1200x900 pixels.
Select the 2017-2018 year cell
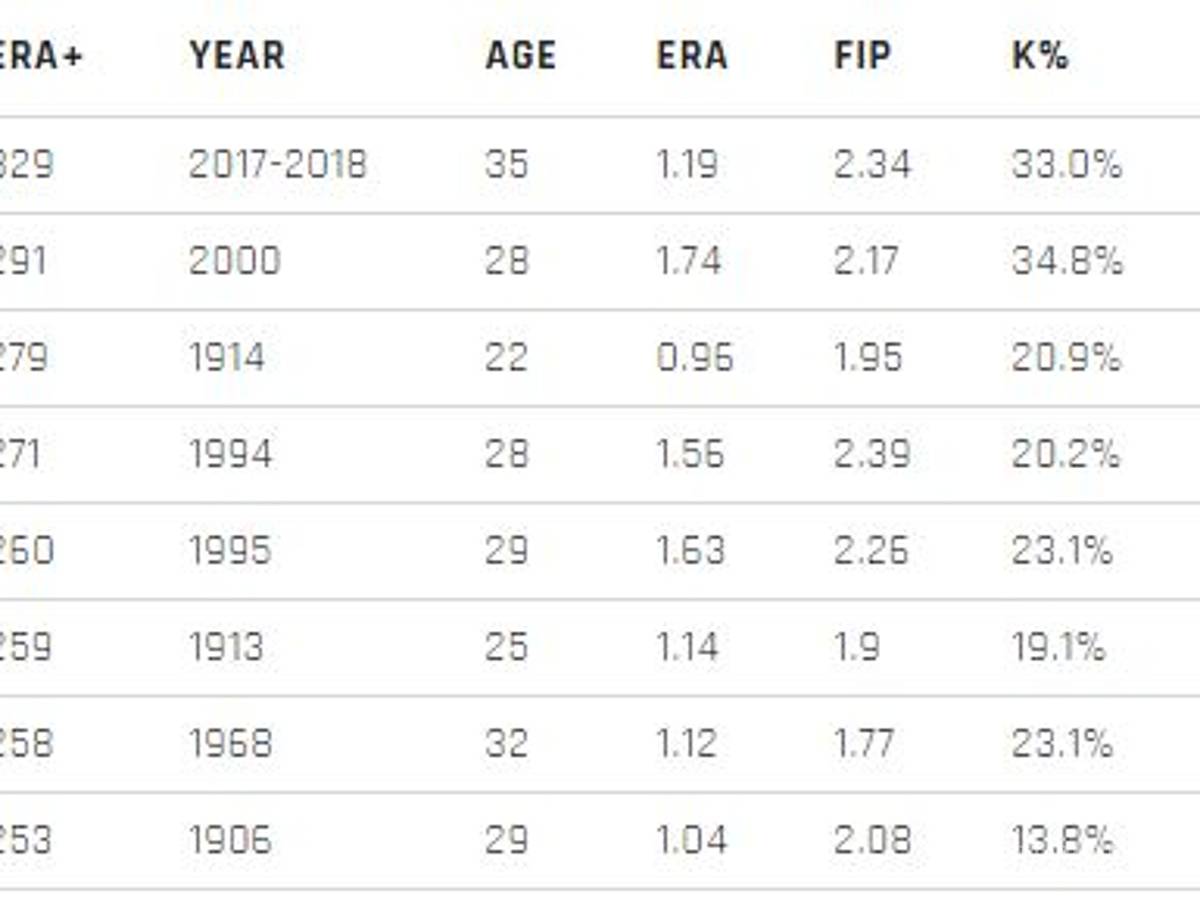click(278, 164)
